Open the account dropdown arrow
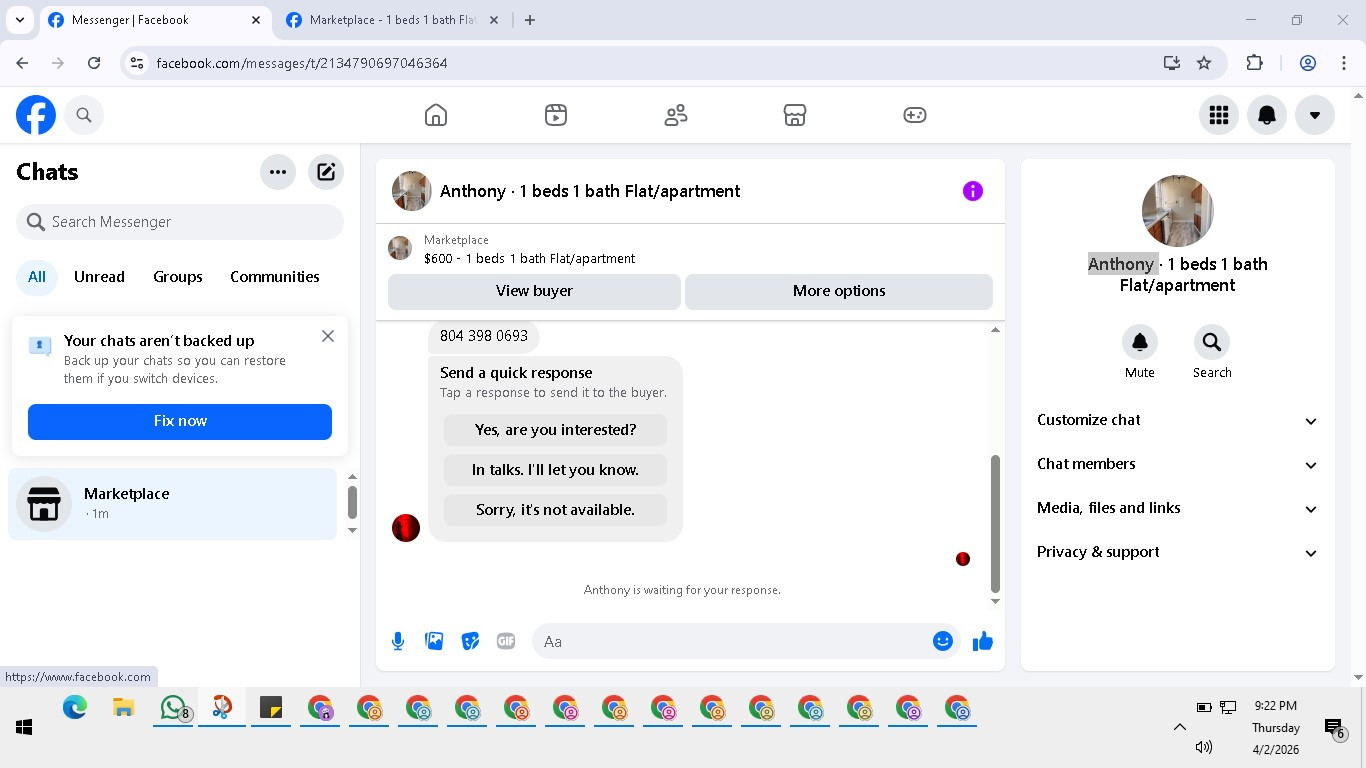 pyautogui.click(x=1314, y=115)
